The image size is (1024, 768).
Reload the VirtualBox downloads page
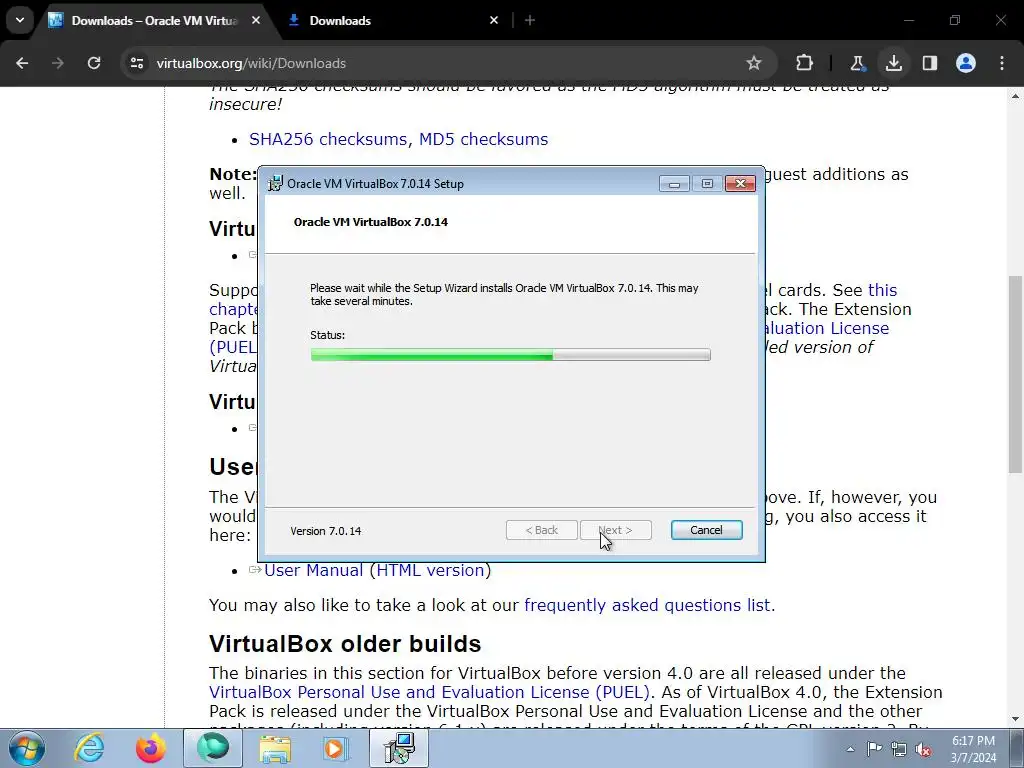pos(94,63)
